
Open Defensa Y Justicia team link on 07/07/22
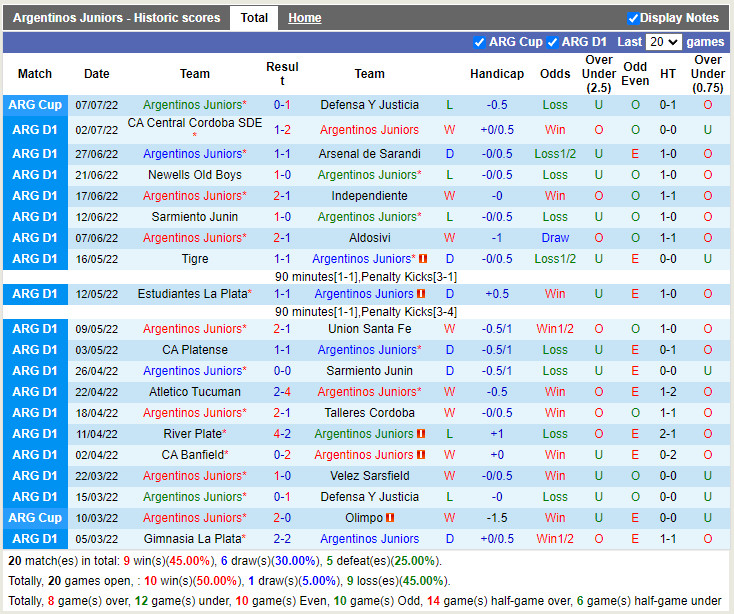369,105
